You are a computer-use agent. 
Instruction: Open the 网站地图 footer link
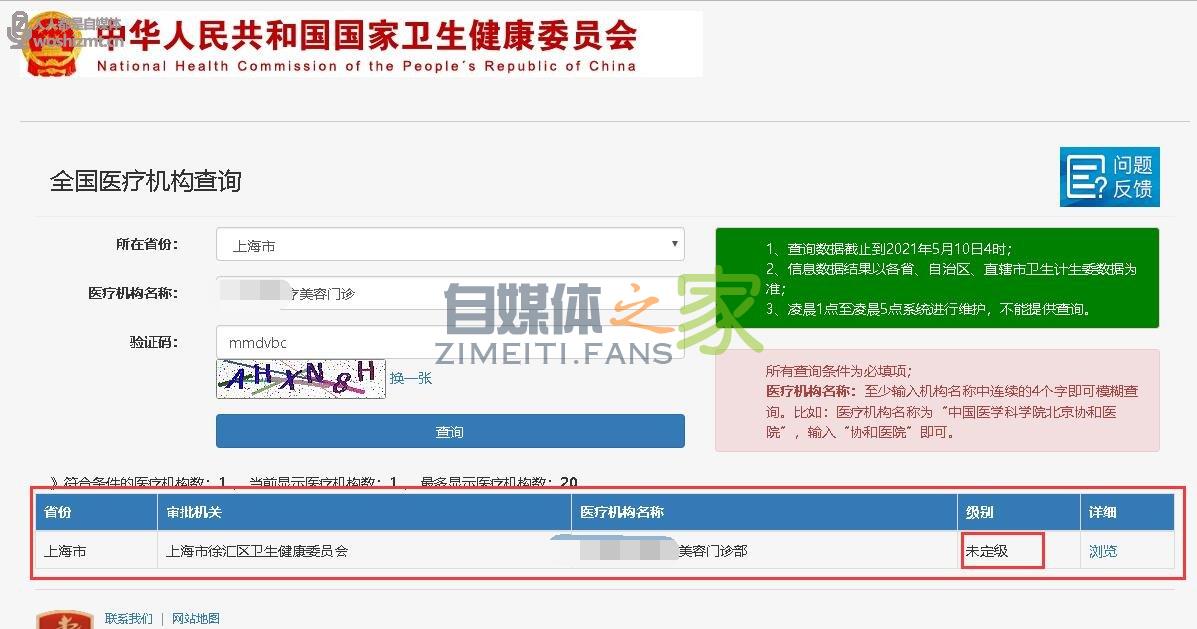(196, 619)
